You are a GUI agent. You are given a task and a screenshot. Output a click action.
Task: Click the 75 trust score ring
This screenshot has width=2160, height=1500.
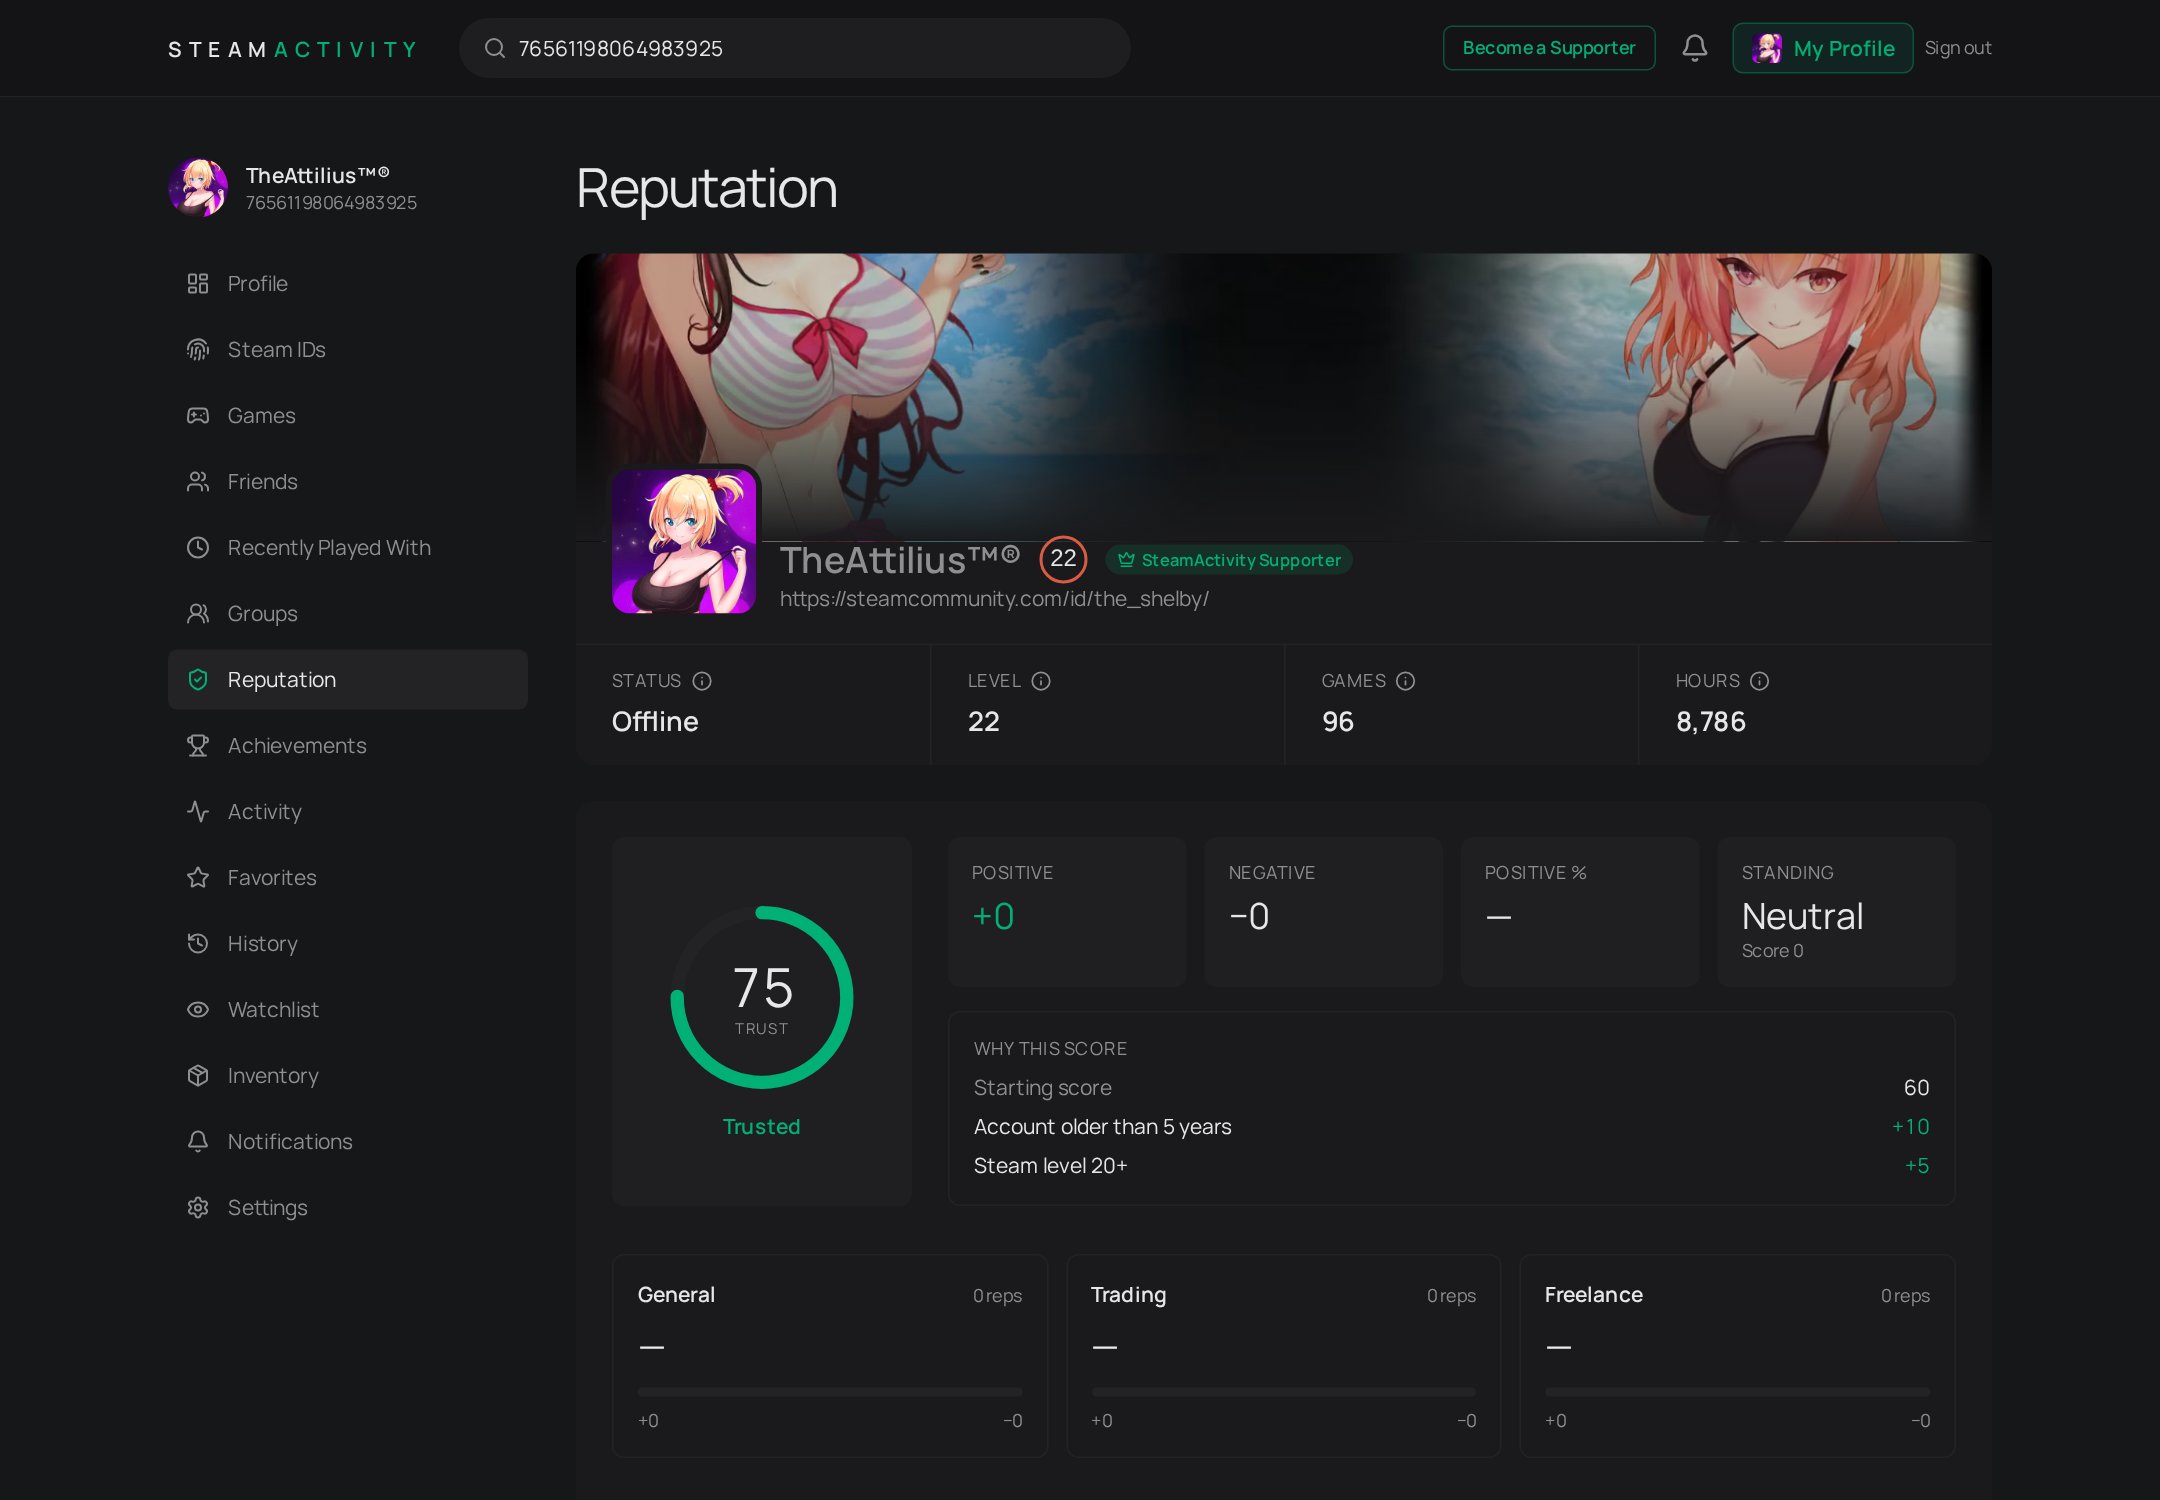point(761,997)
